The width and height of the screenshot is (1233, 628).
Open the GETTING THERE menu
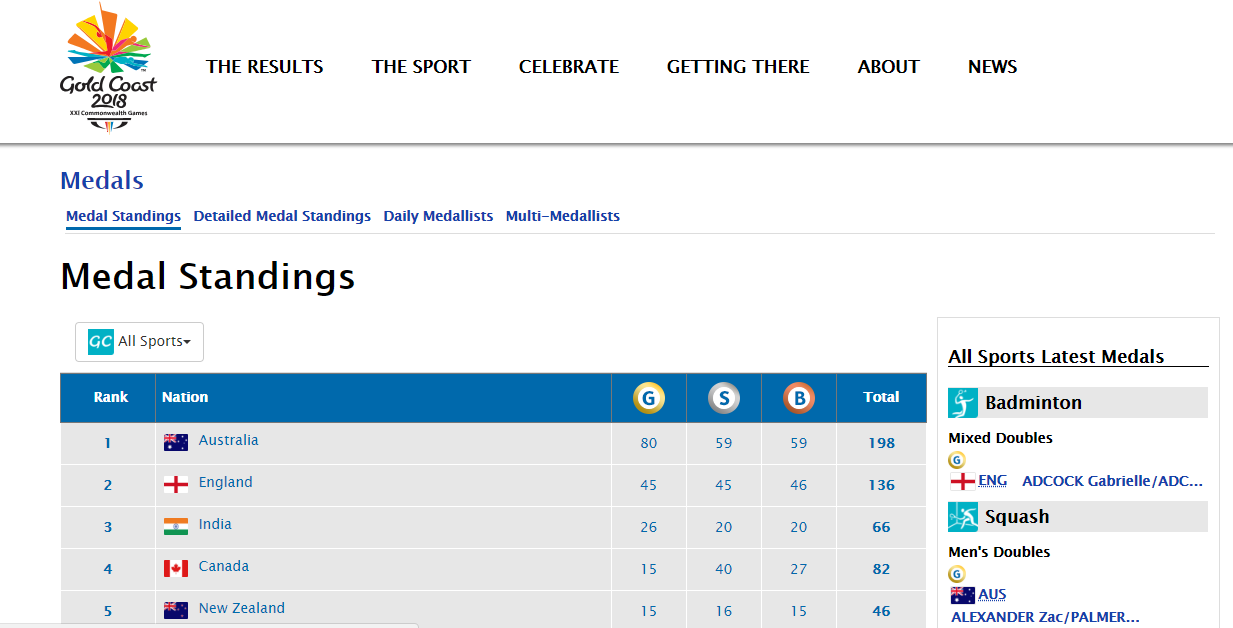point(738,67)
